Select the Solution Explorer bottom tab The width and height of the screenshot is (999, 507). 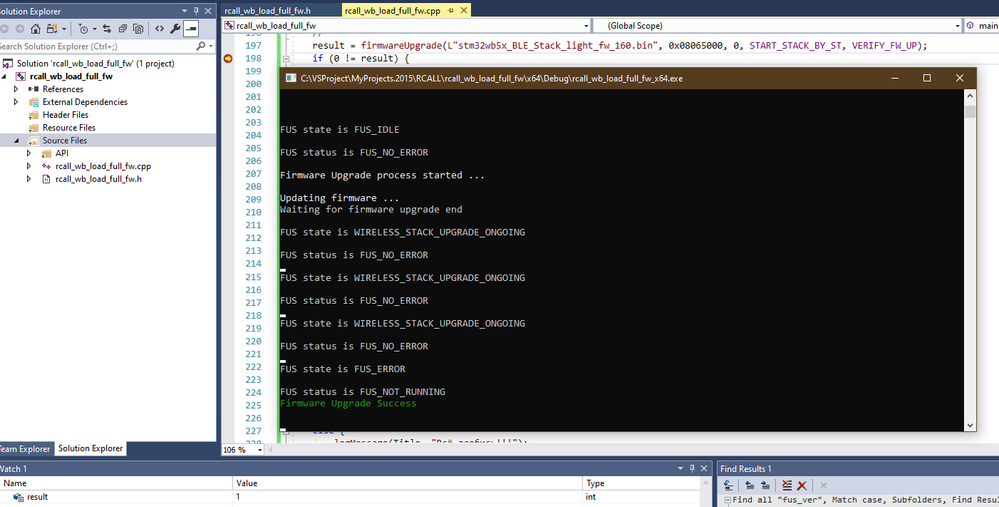90,448
